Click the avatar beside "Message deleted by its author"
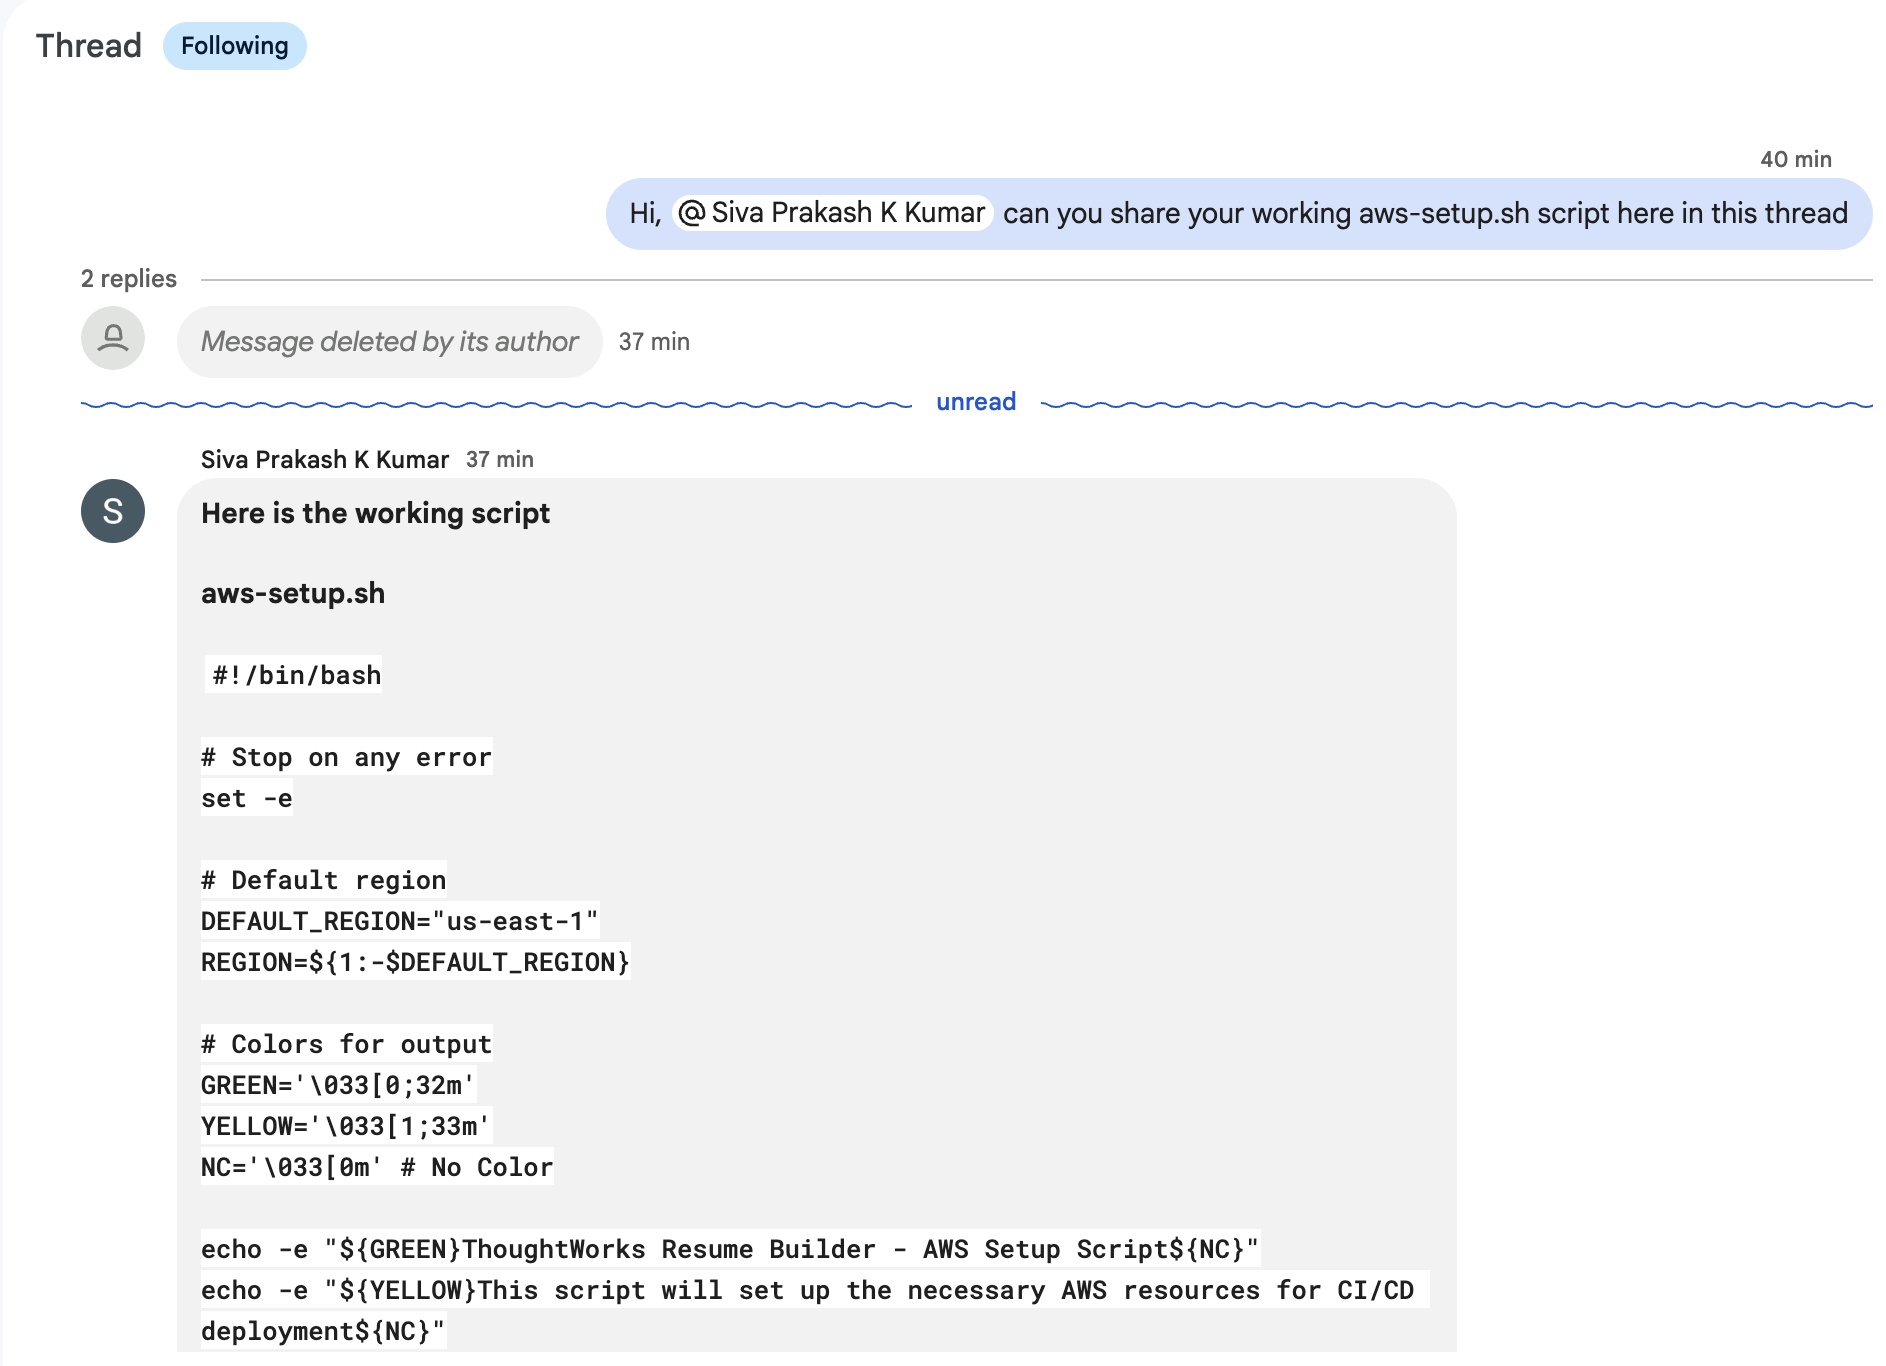 (x=112, y=338)
